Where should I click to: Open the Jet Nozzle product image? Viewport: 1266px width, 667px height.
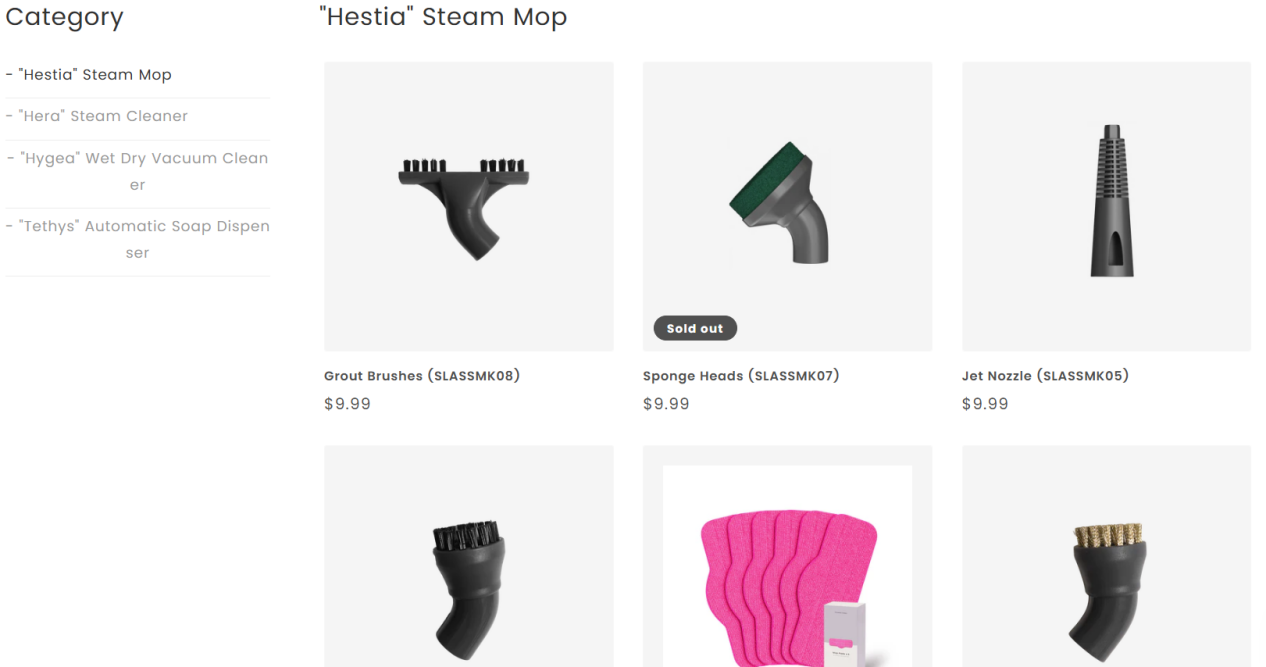pos(1106,207)
